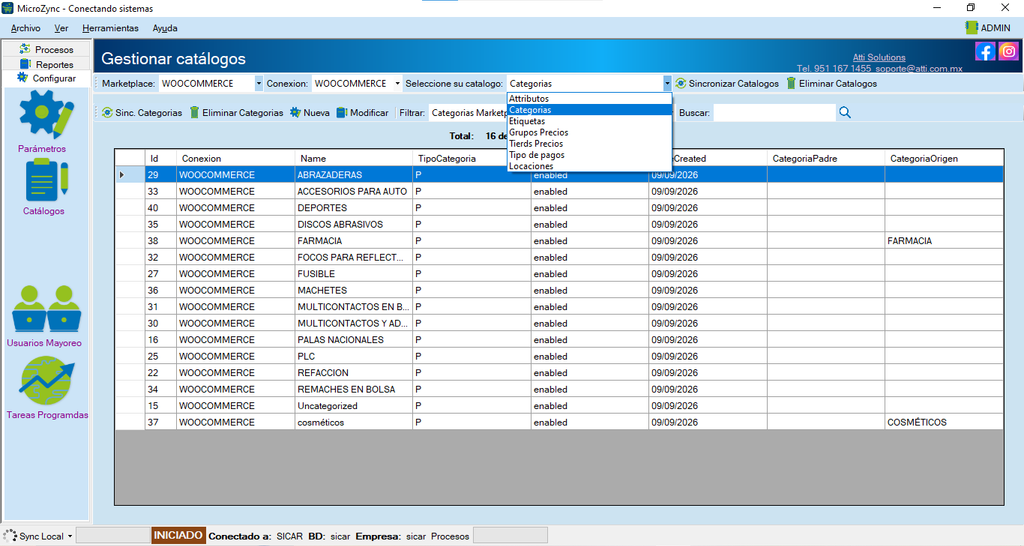Sort by Id column header
The width and height of the screenshot is (1024, 546).
click(160, 158)
